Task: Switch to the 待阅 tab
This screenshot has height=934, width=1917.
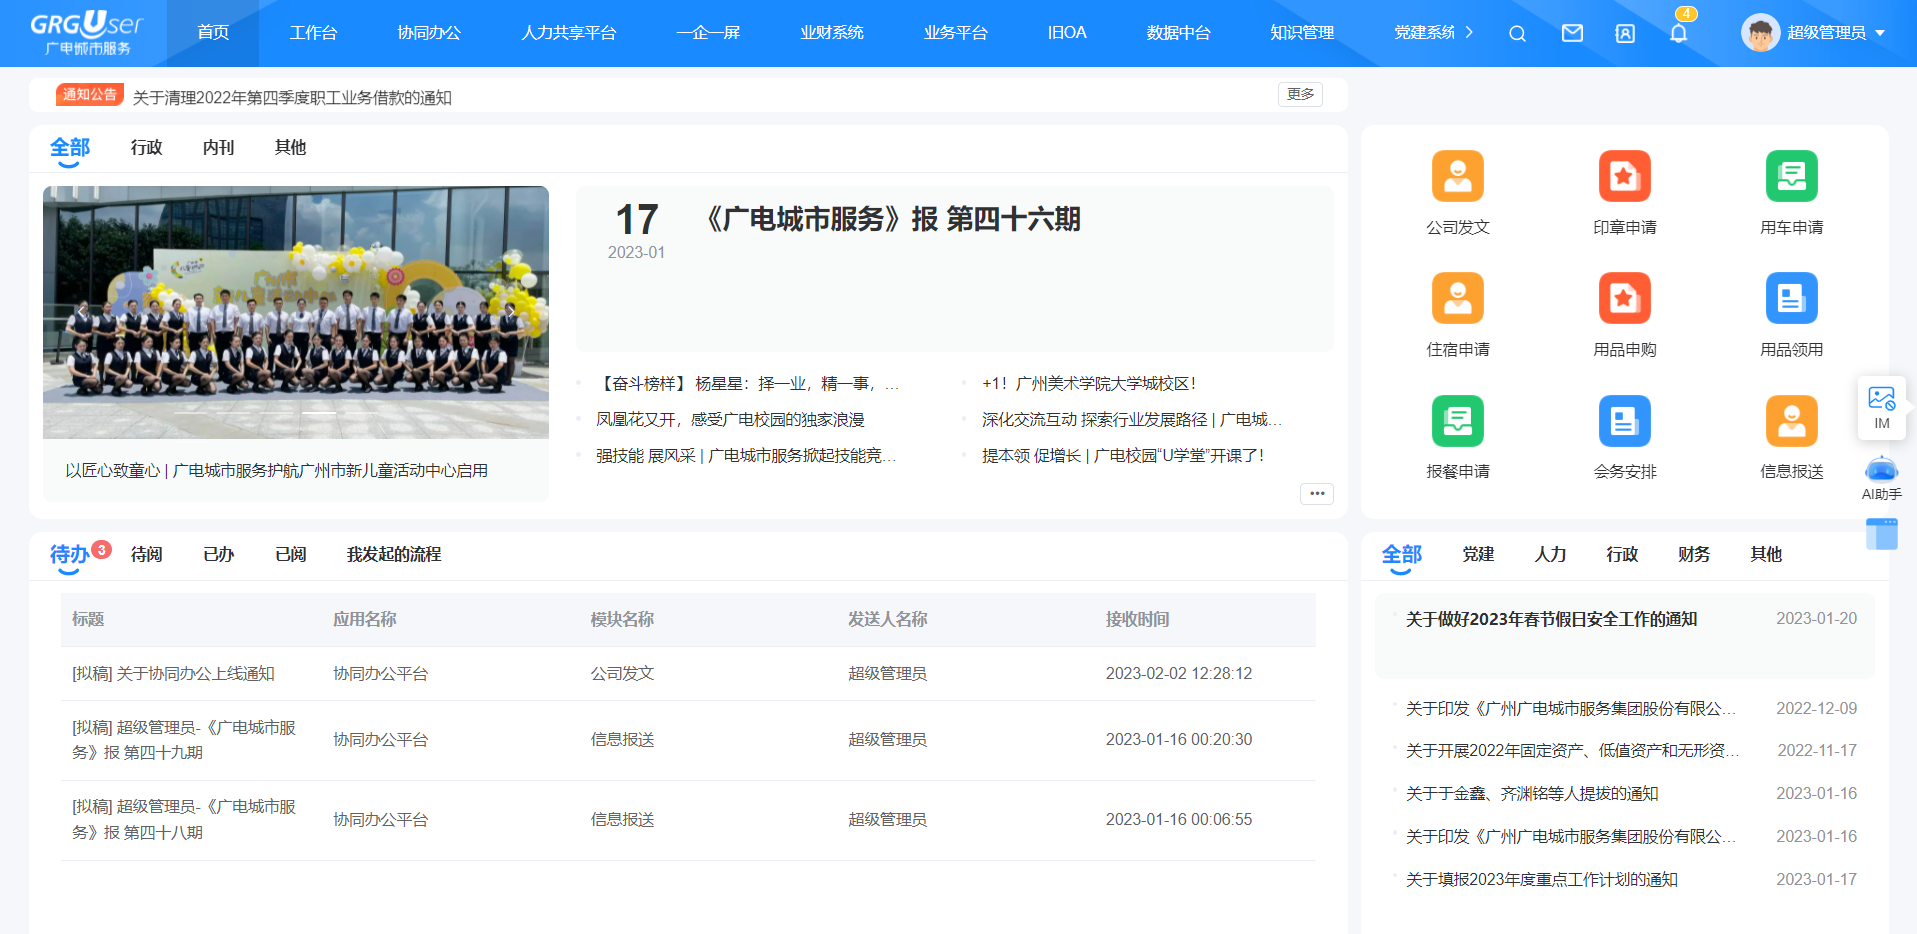Action: pyautogui.click(x=146, y=554)
